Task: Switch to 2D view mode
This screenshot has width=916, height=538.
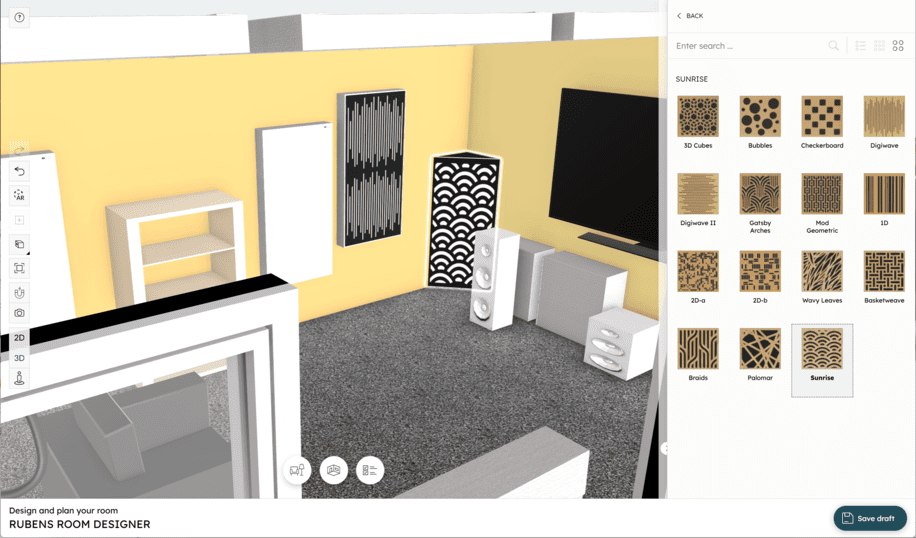Action: pyautogui.click(x=19, y=338)
